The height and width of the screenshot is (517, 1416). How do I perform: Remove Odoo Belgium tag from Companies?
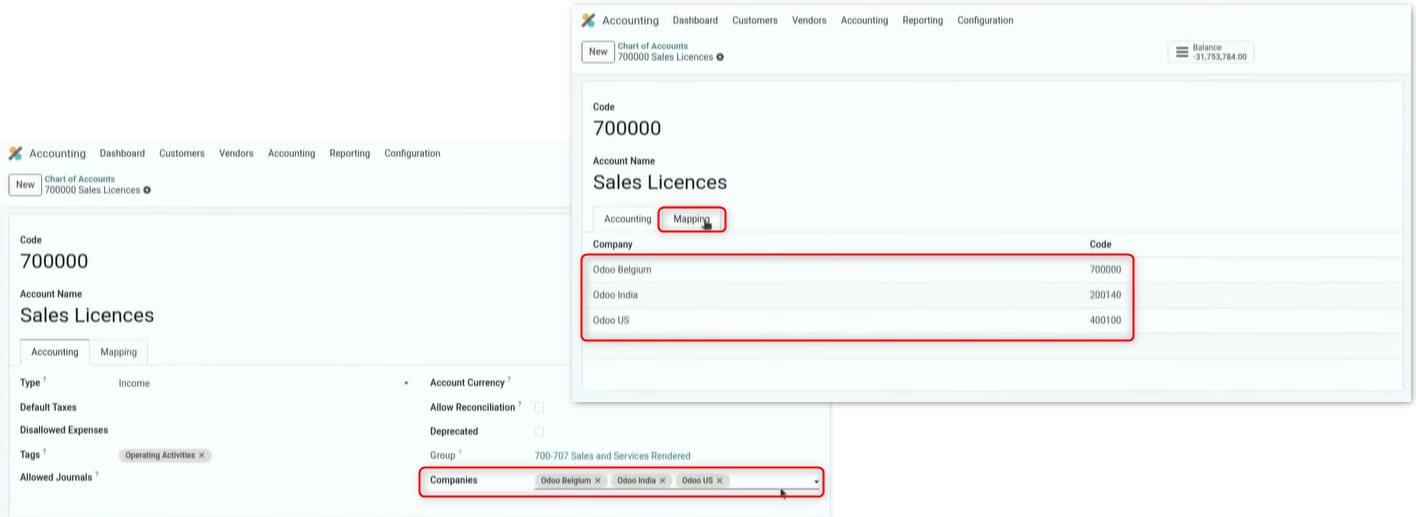pos(598,481)
